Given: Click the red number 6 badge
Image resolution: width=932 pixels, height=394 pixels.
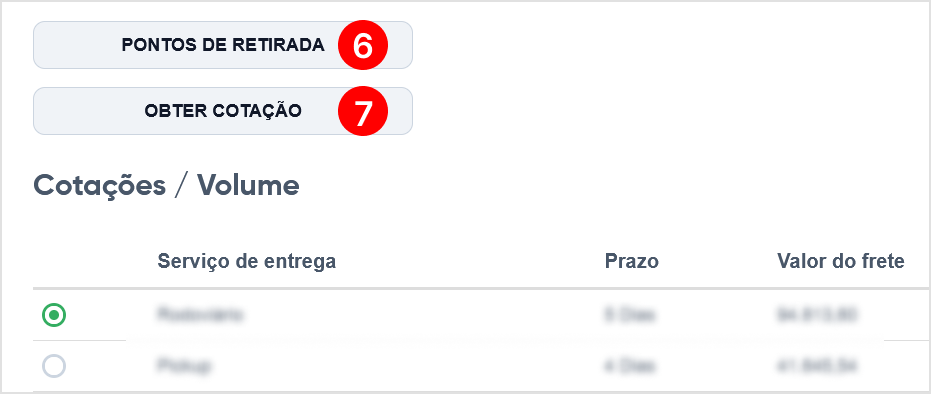Looking at the screenshot, I should 363,46.
